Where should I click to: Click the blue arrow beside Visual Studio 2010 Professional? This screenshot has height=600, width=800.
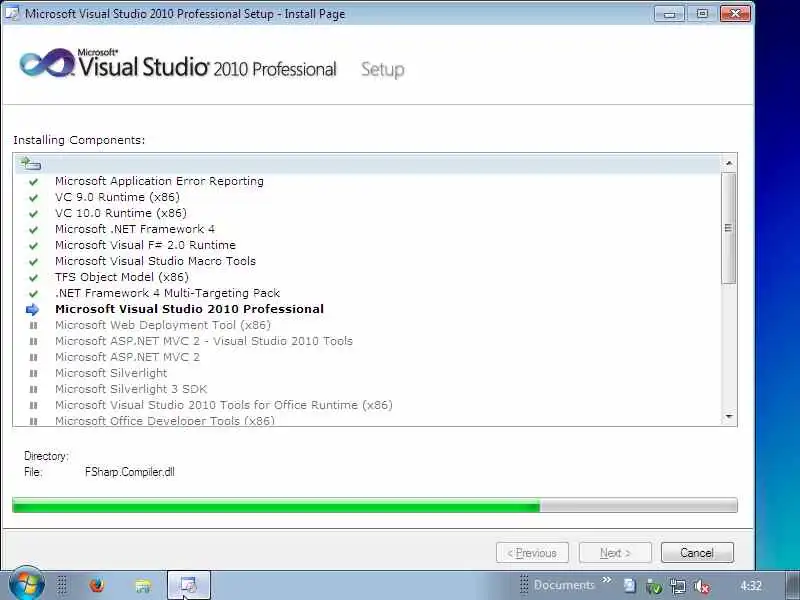click(32, 309)
